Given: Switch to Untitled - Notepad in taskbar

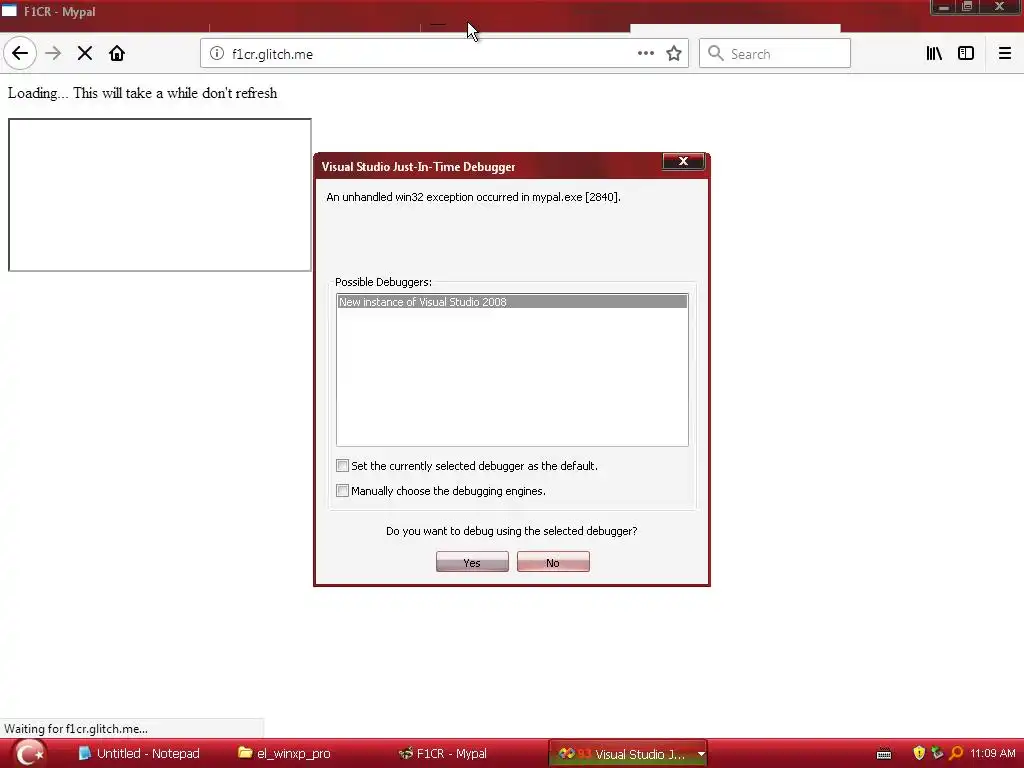Looking at the screenshot, I should [139, 754].
